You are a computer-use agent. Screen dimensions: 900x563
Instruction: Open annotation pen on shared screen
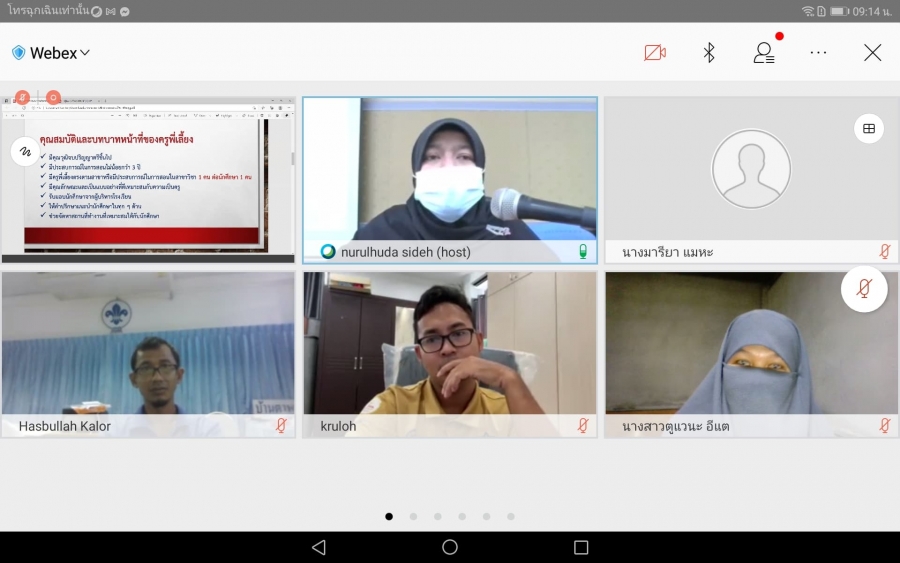pos(23,152)
